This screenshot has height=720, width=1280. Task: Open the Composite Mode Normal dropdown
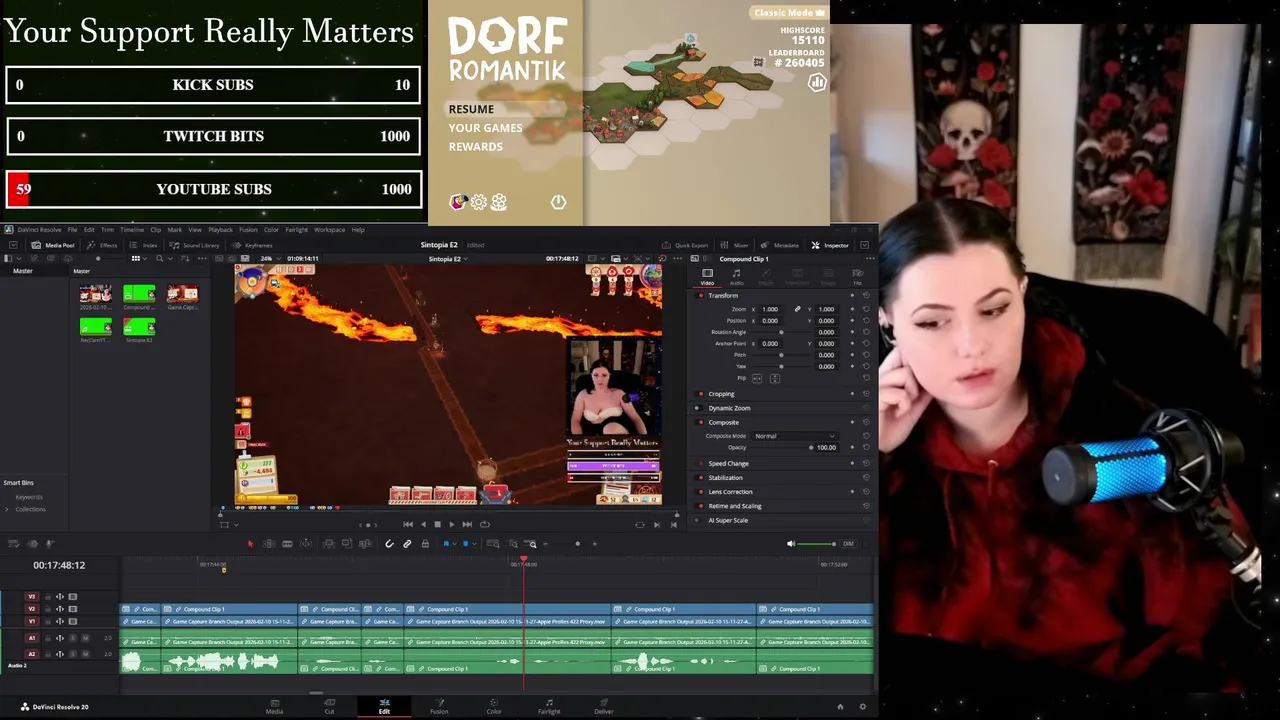coord(795,436)
